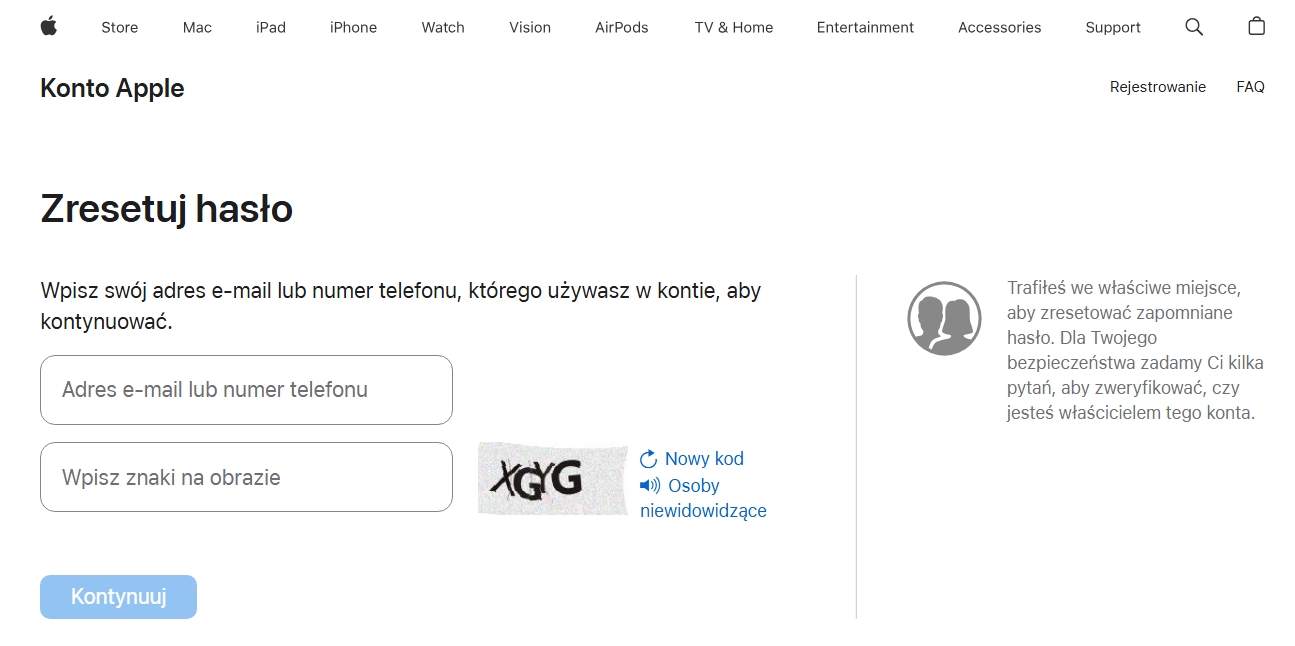Open the FAQ link

coord(1250,87)
